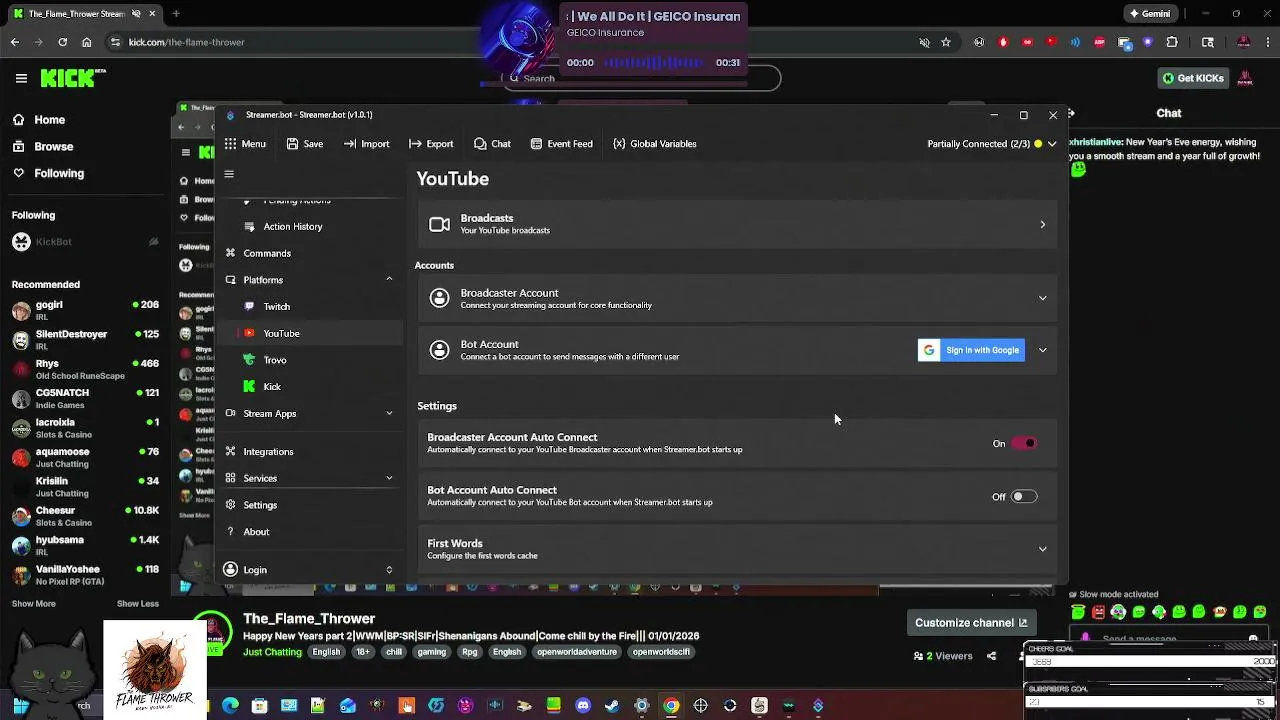
Task: Open Chrome's three-dot menu
Action: pos(1268,42)
